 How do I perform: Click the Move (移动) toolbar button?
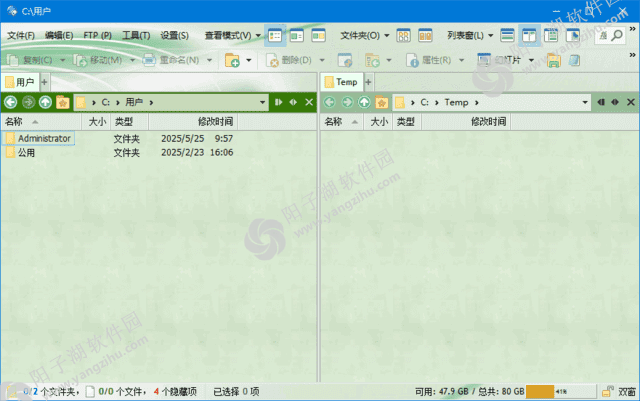[x=98, y=60]
